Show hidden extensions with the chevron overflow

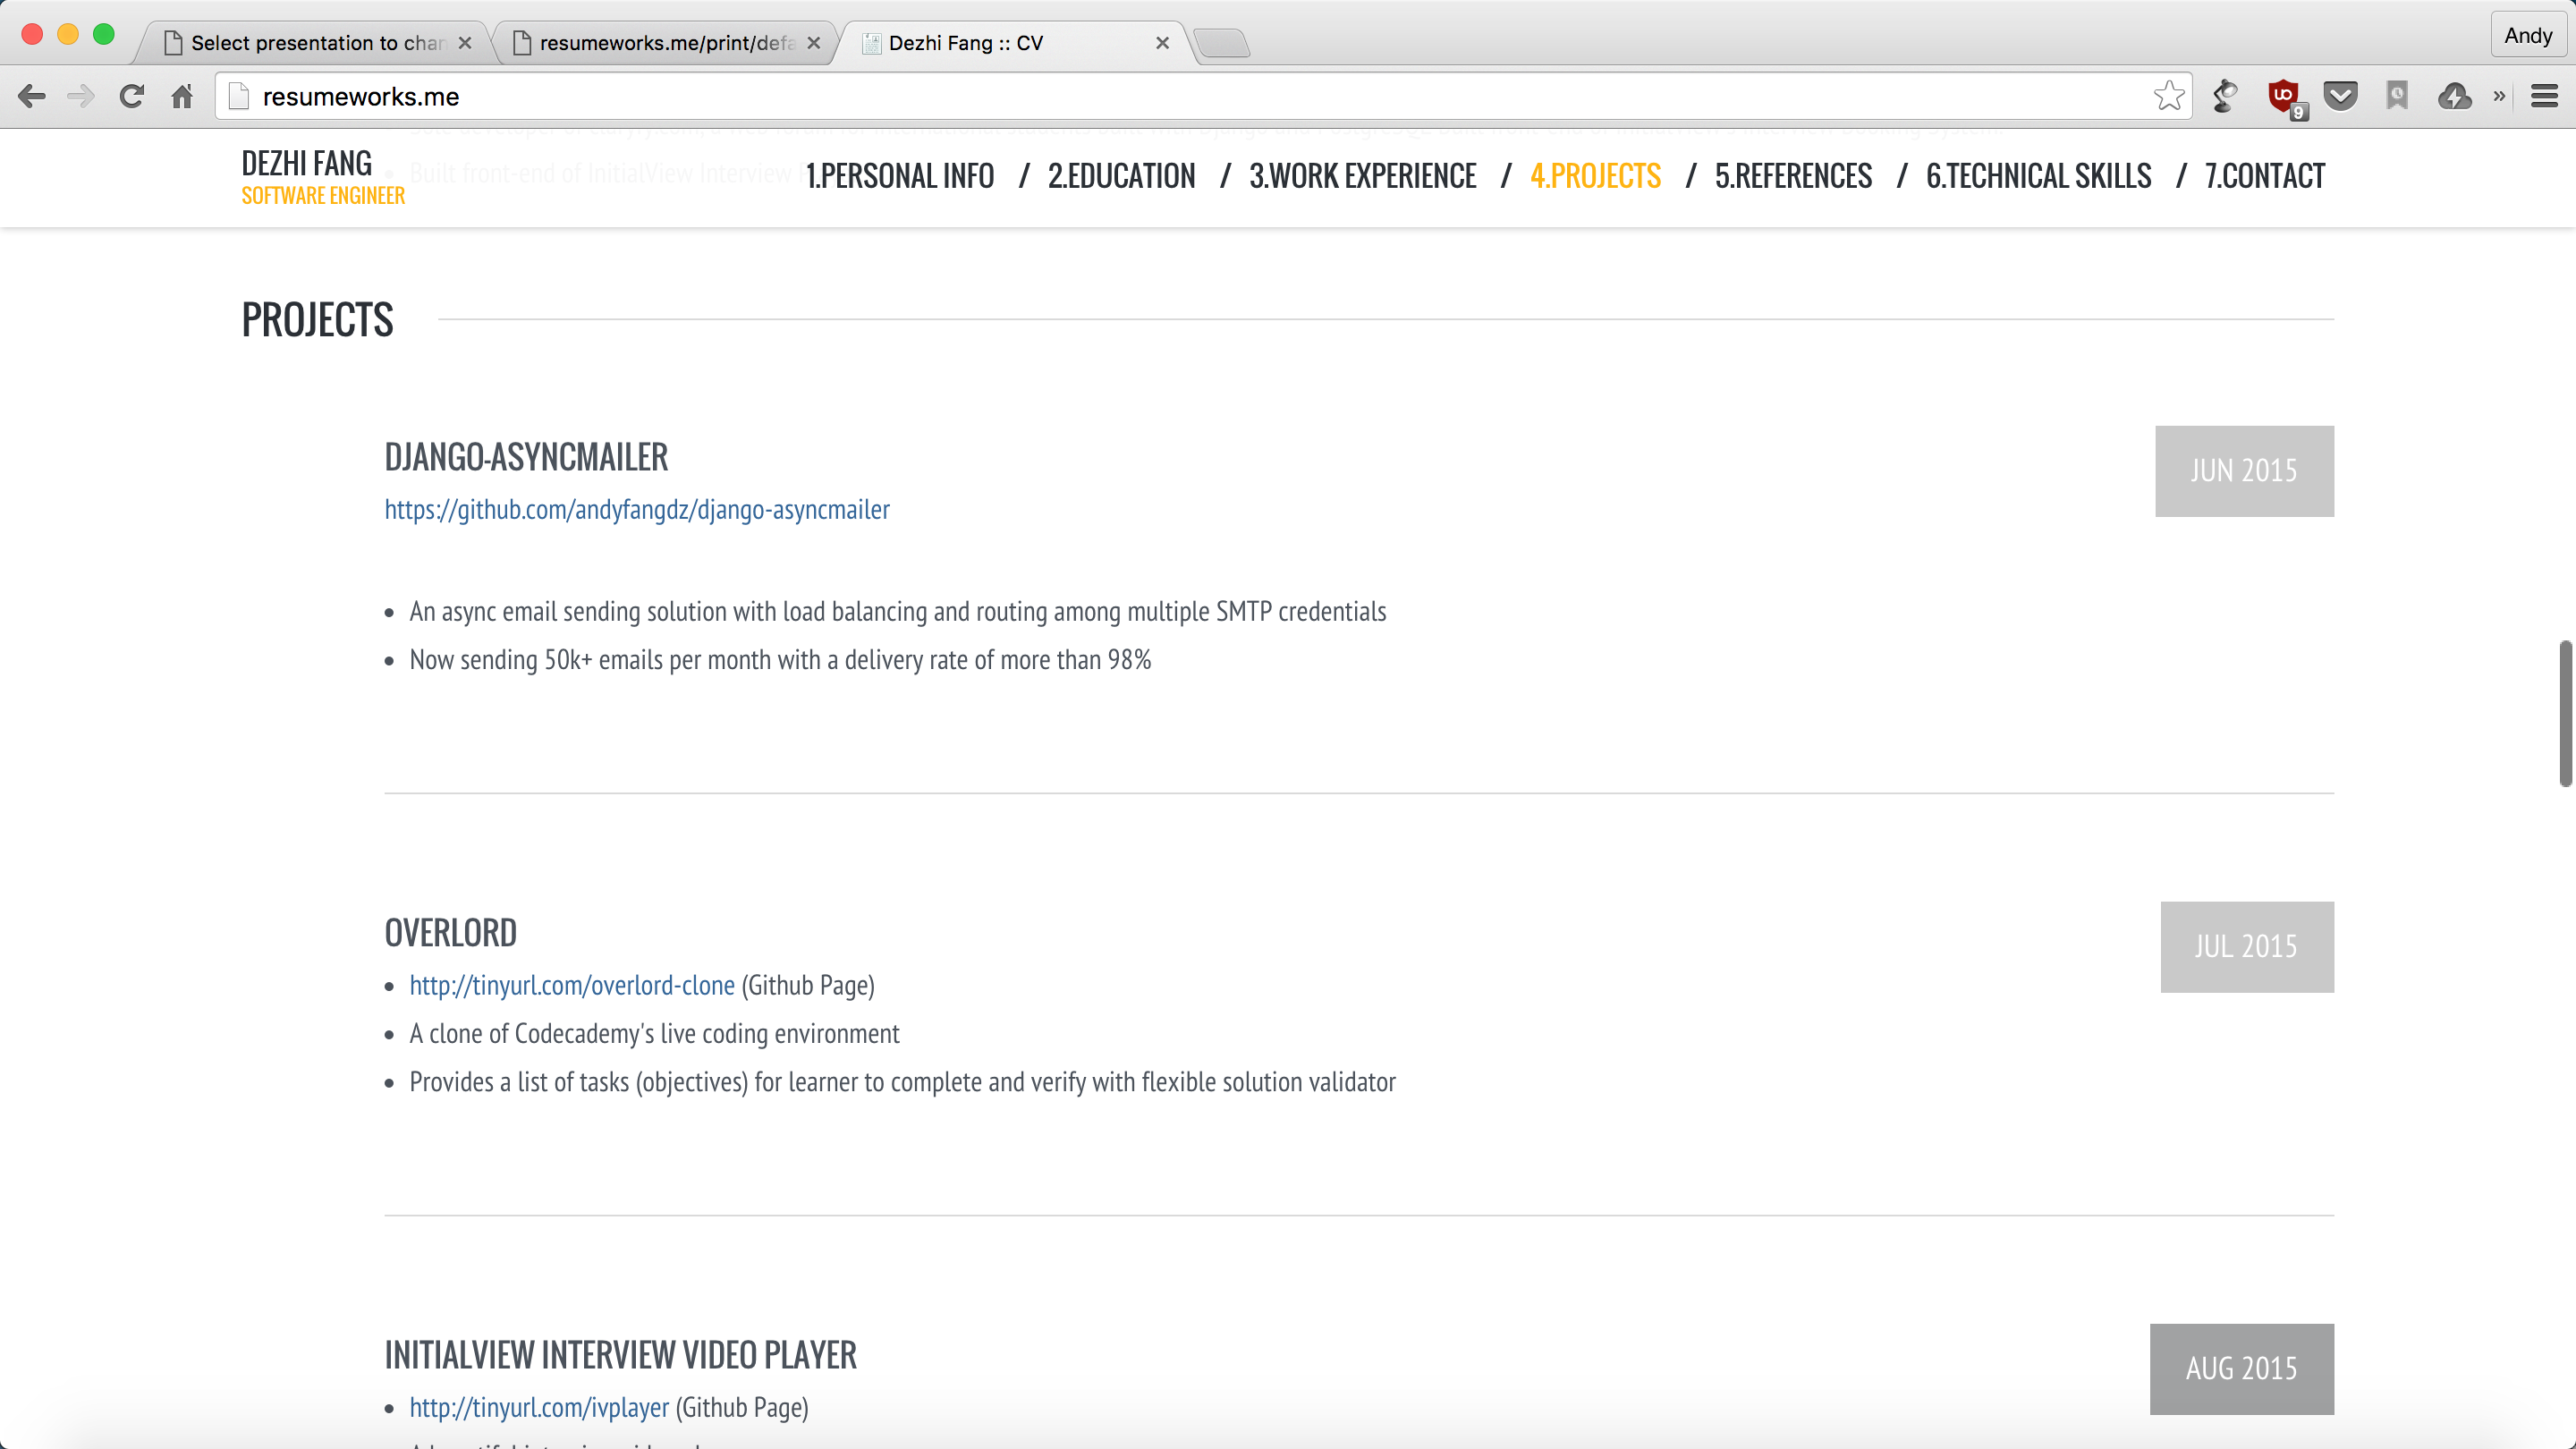point(2499,96)
